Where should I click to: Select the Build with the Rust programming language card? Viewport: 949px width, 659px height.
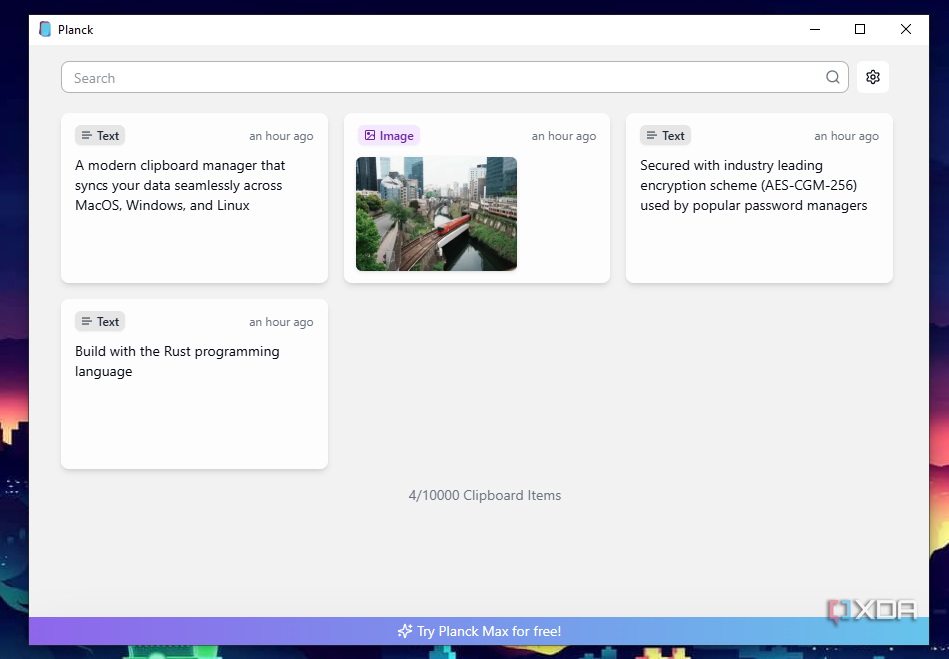194,384
